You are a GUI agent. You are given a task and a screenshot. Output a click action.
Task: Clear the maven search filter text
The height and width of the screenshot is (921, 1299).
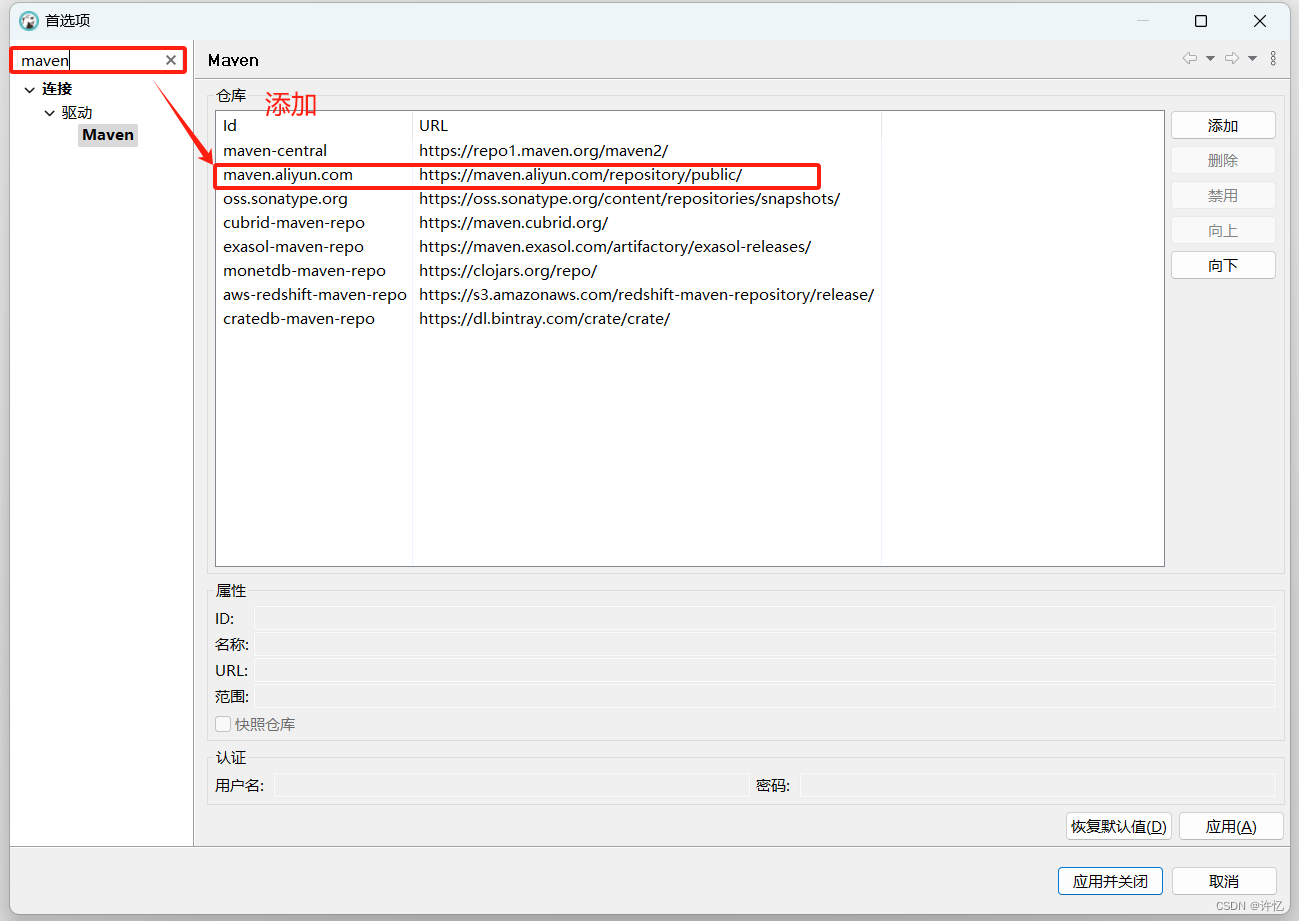point(171,60)
